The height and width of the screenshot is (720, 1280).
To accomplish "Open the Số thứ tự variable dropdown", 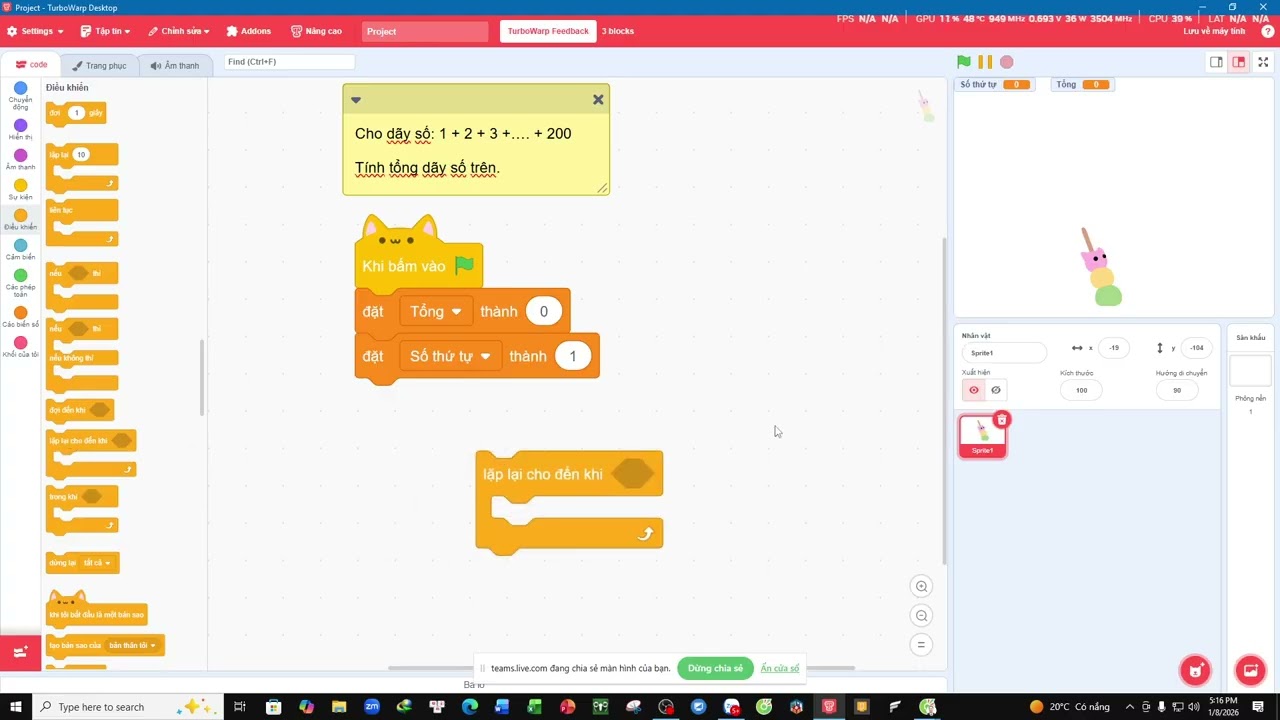I will 450,356.
